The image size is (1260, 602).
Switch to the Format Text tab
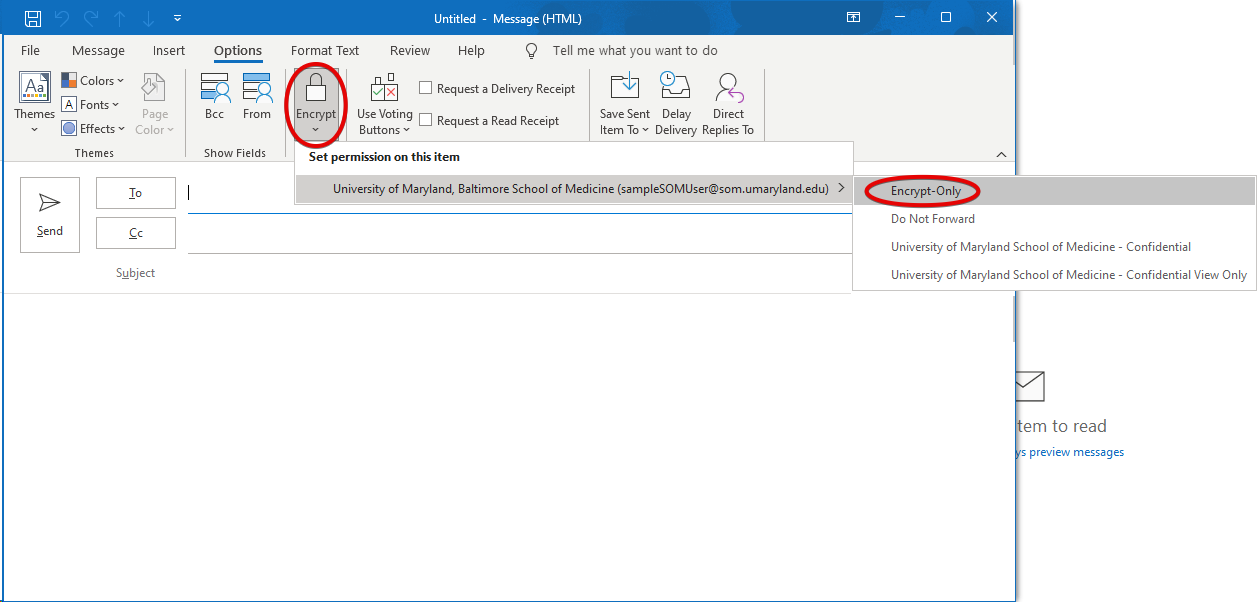324,50
